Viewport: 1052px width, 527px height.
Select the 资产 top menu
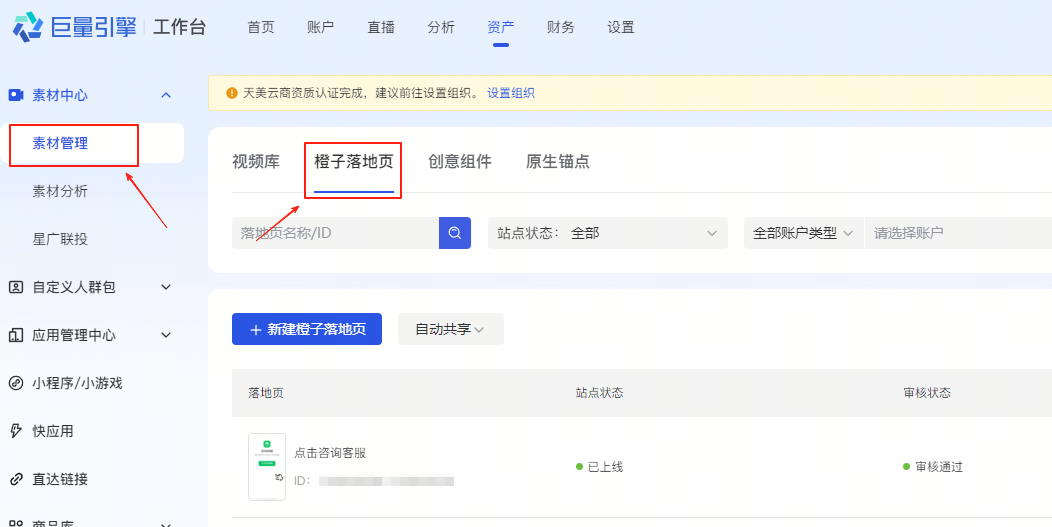(501, 28)
